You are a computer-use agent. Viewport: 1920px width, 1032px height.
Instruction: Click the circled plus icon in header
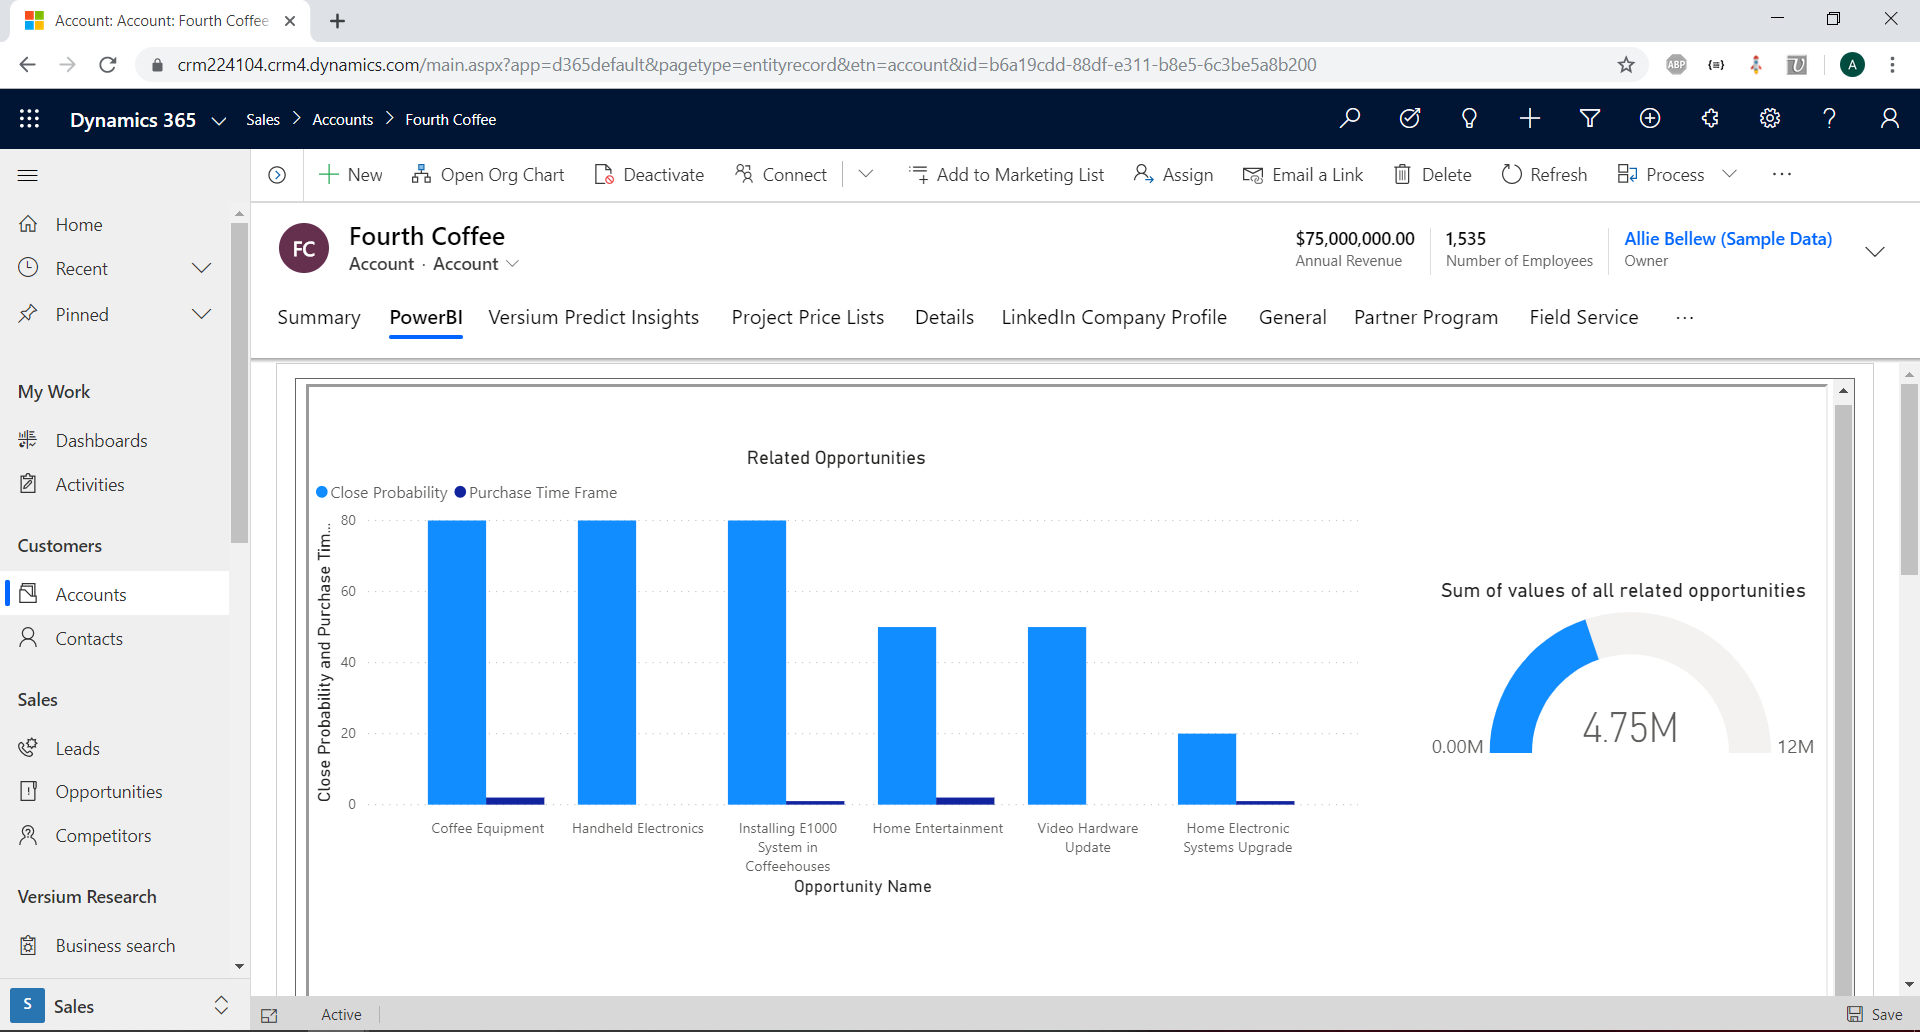(x=1650, y=119)
